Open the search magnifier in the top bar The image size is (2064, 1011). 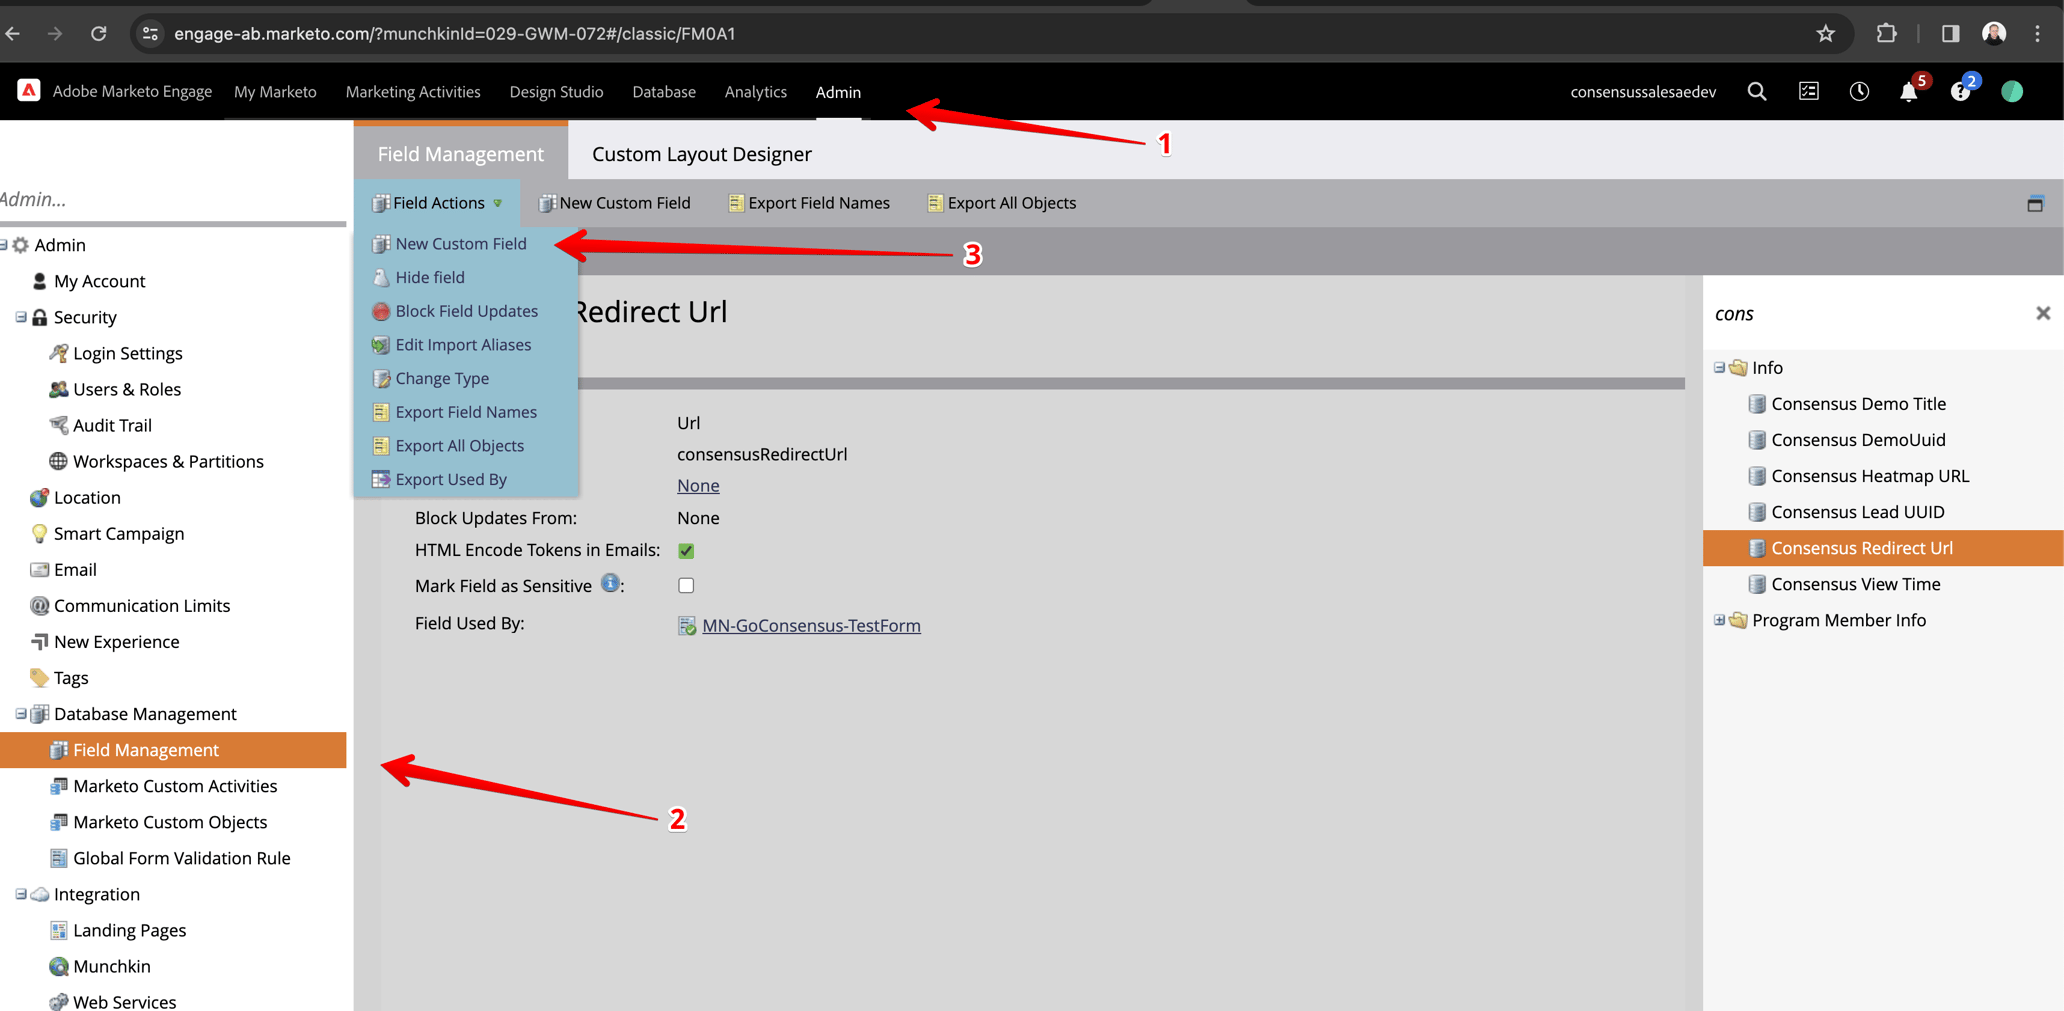[x=1757, y=91]
